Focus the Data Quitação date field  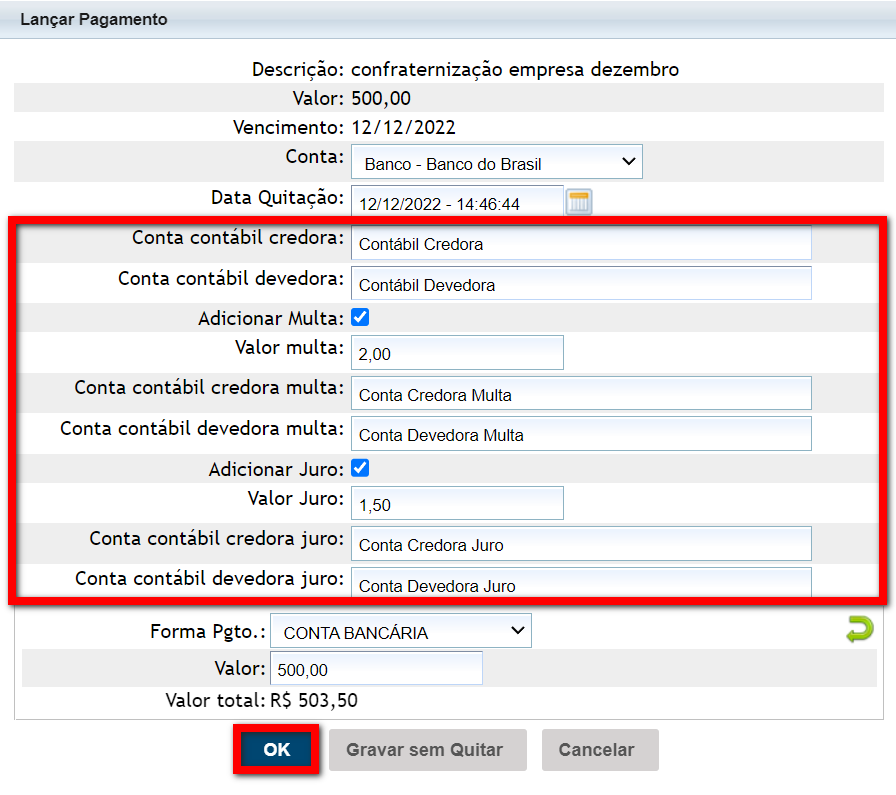point(457,203)
